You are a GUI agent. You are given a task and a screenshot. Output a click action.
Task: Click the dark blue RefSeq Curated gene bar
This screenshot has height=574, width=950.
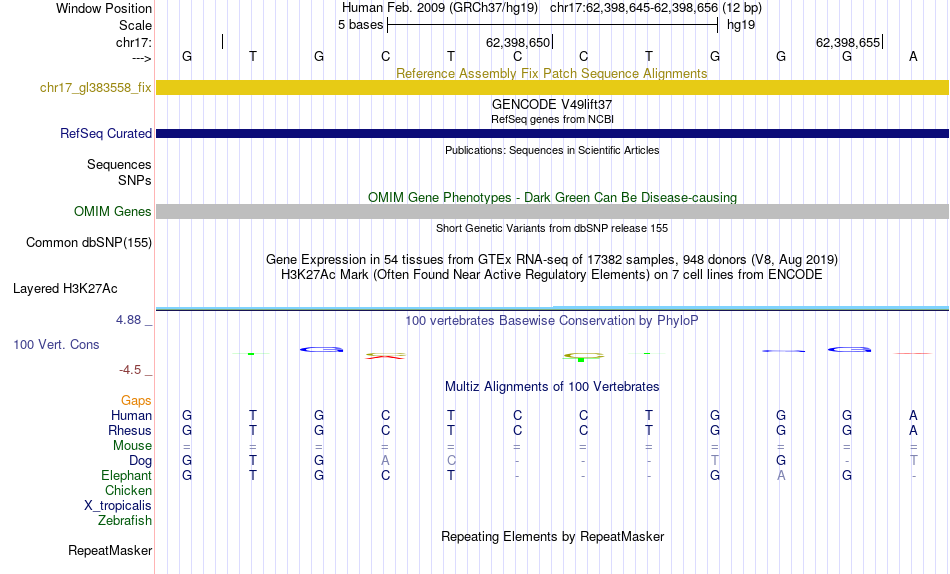click(553, 133)
